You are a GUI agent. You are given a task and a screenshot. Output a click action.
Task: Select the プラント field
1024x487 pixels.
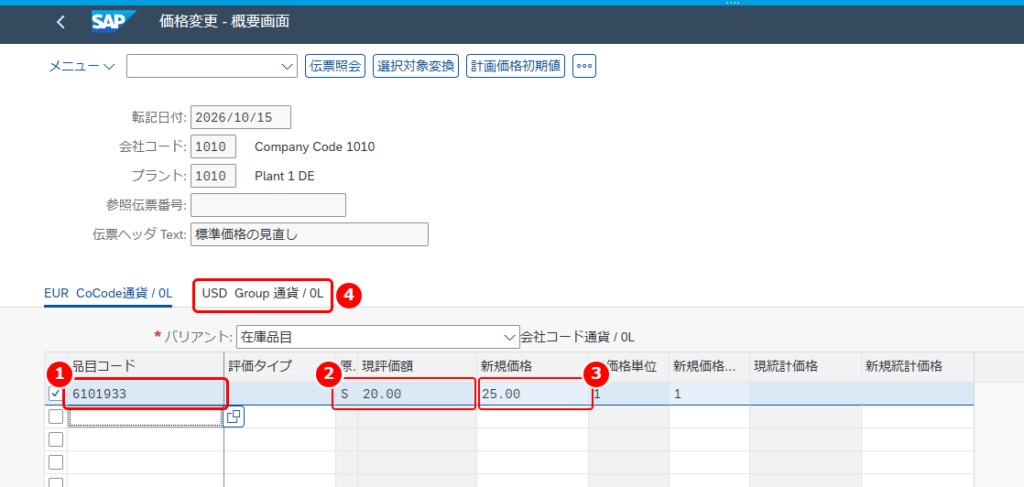click(213, 176)
